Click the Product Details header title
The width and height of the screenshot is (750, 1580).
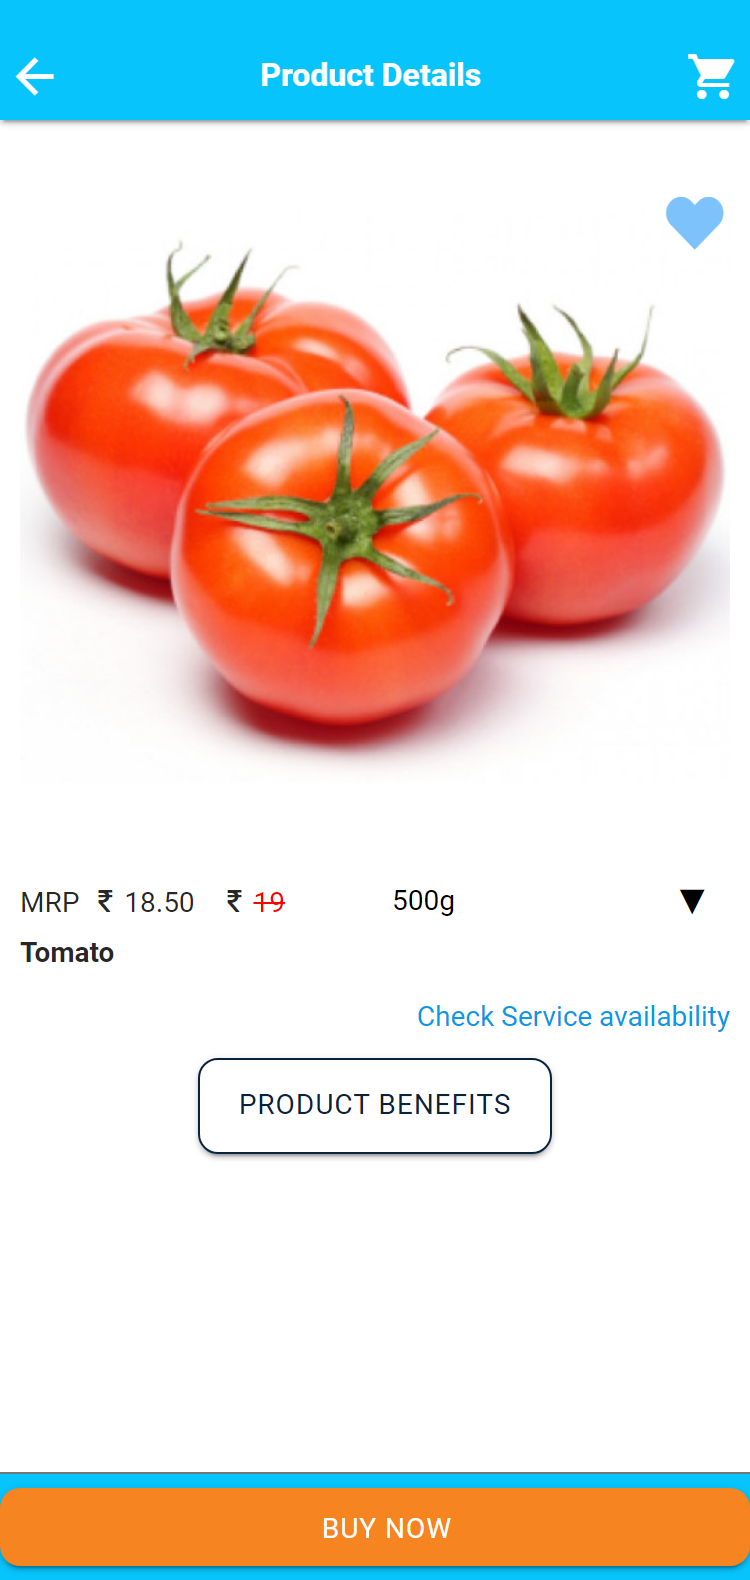(371, 75)
